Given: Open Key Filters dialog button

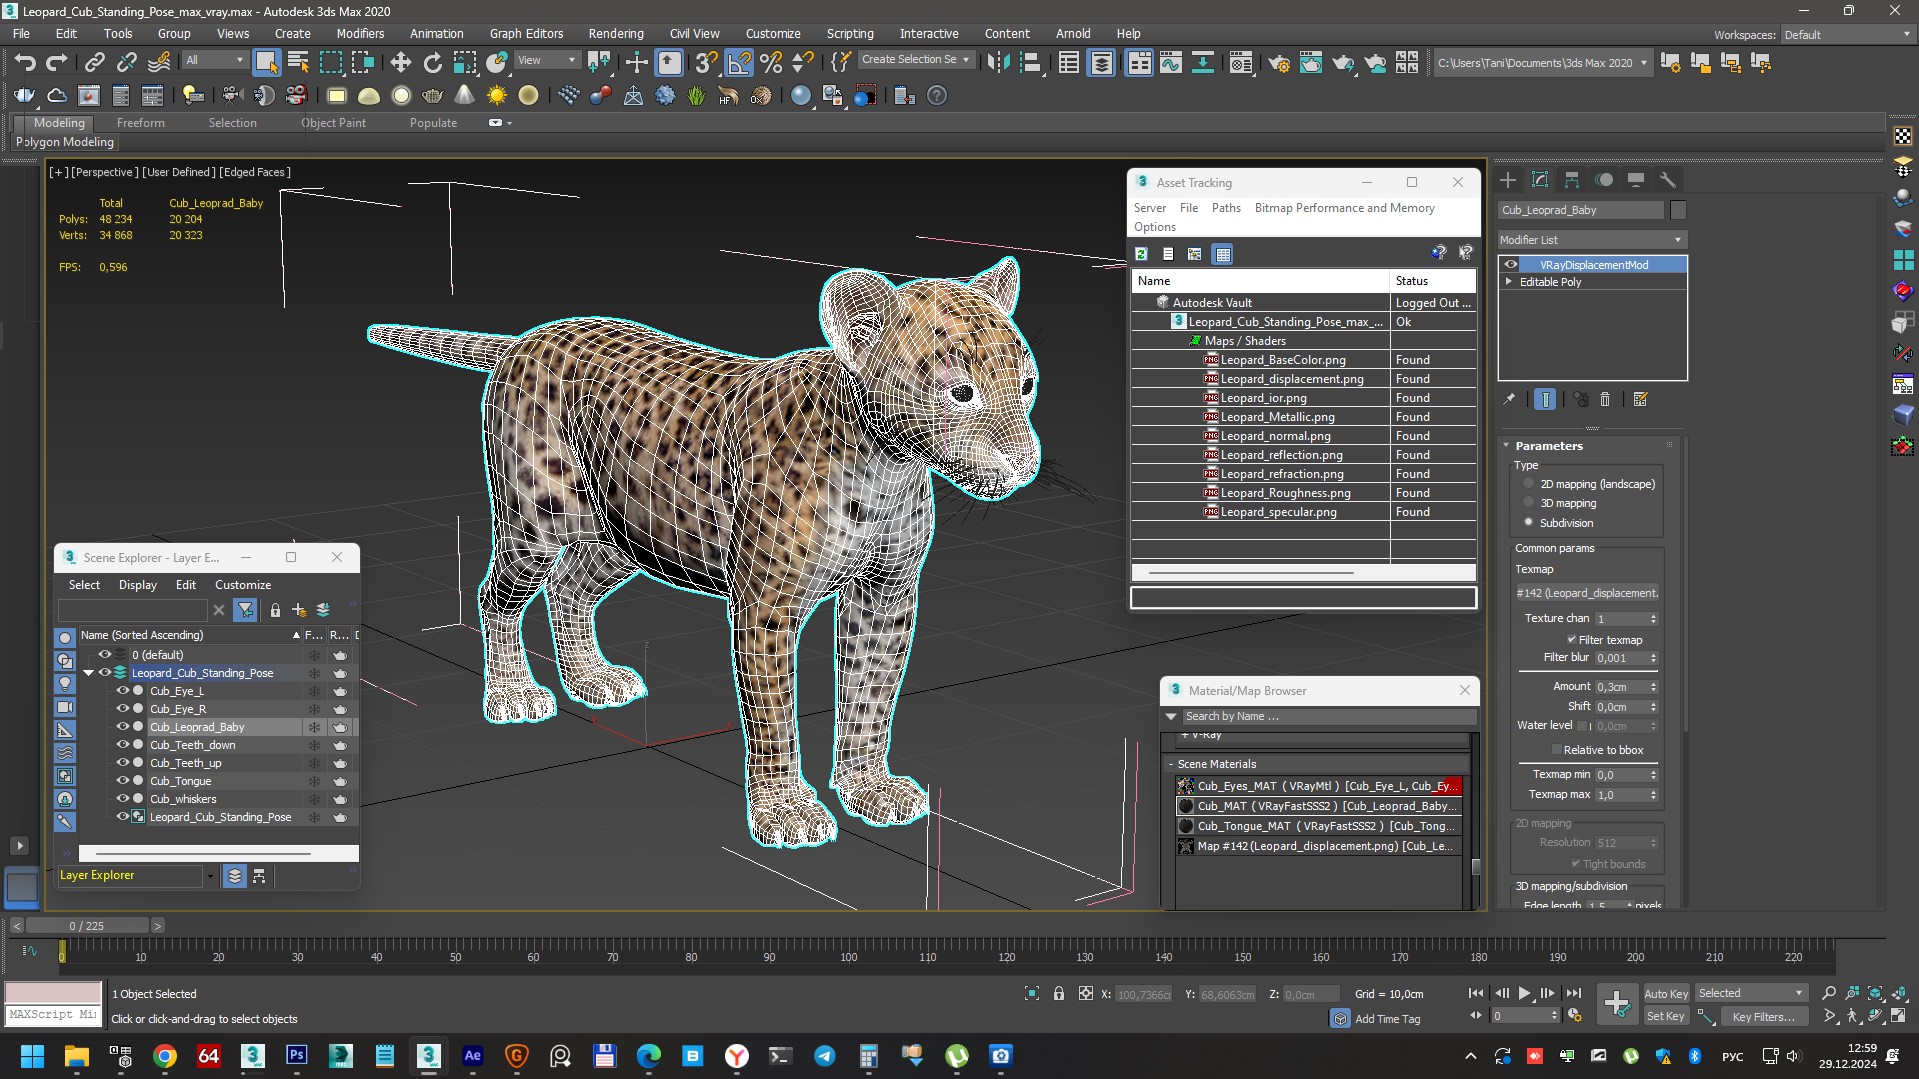Looking at the screenshot, I should point(1763,1016).
